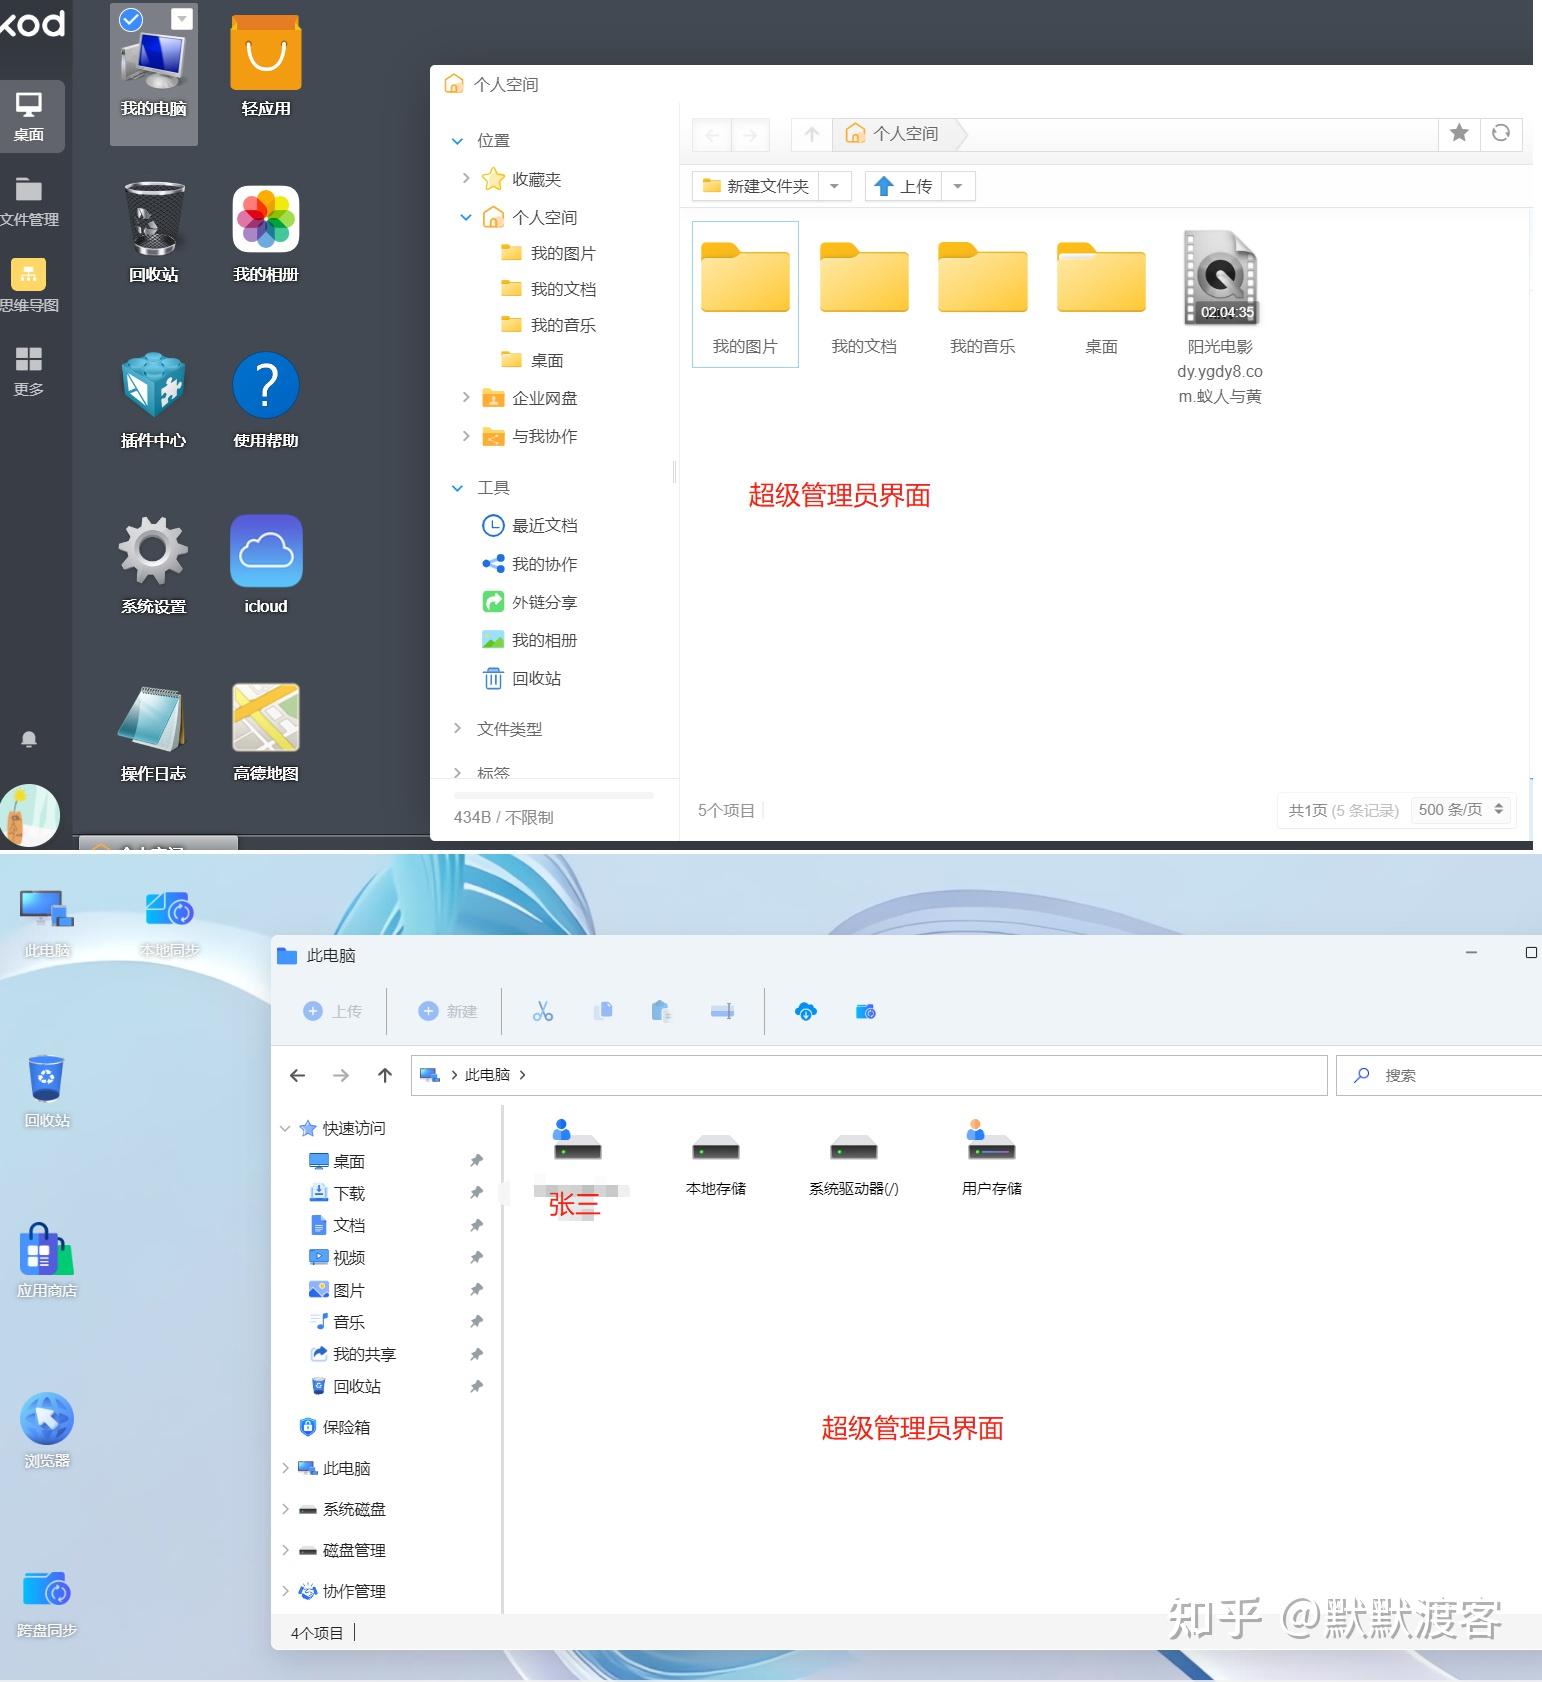Click the star favorite icon in address bar
The image size is (1542, 1682).
(1459, 133)
